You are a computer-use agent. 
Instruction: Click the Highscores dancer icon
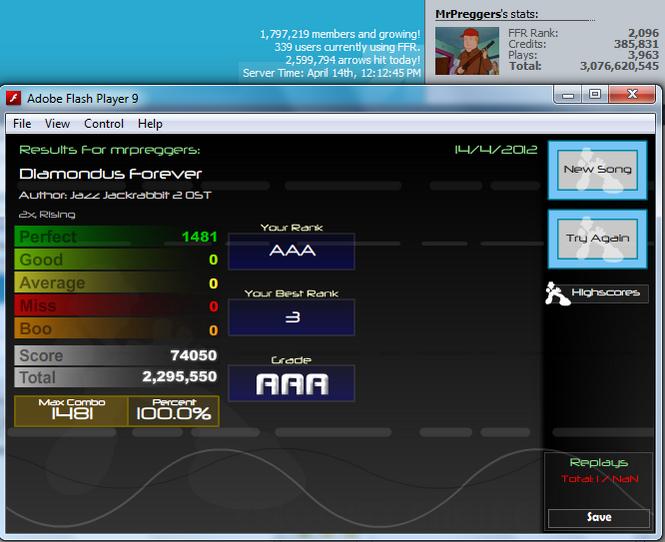(557, 293)
